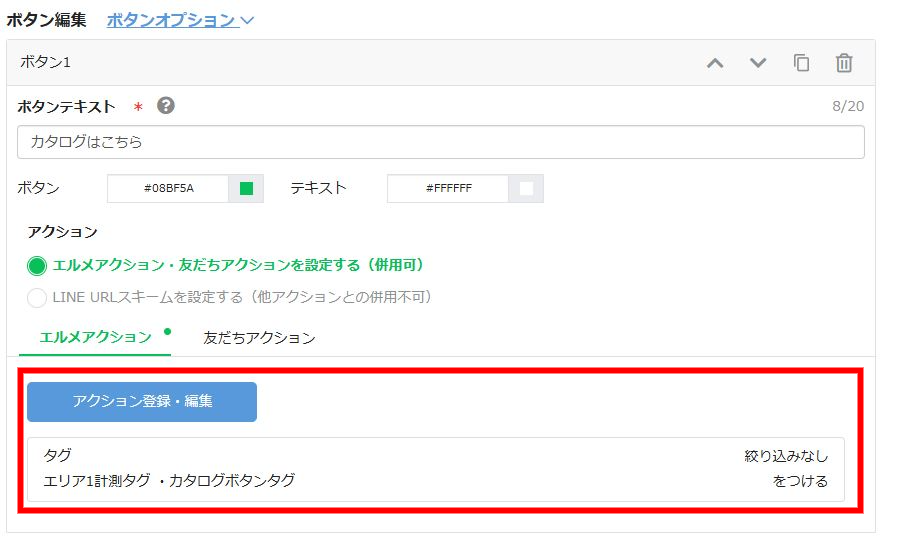
Task: Open help tooltip beside ボタンテキスト
Action: pos(166,106)
